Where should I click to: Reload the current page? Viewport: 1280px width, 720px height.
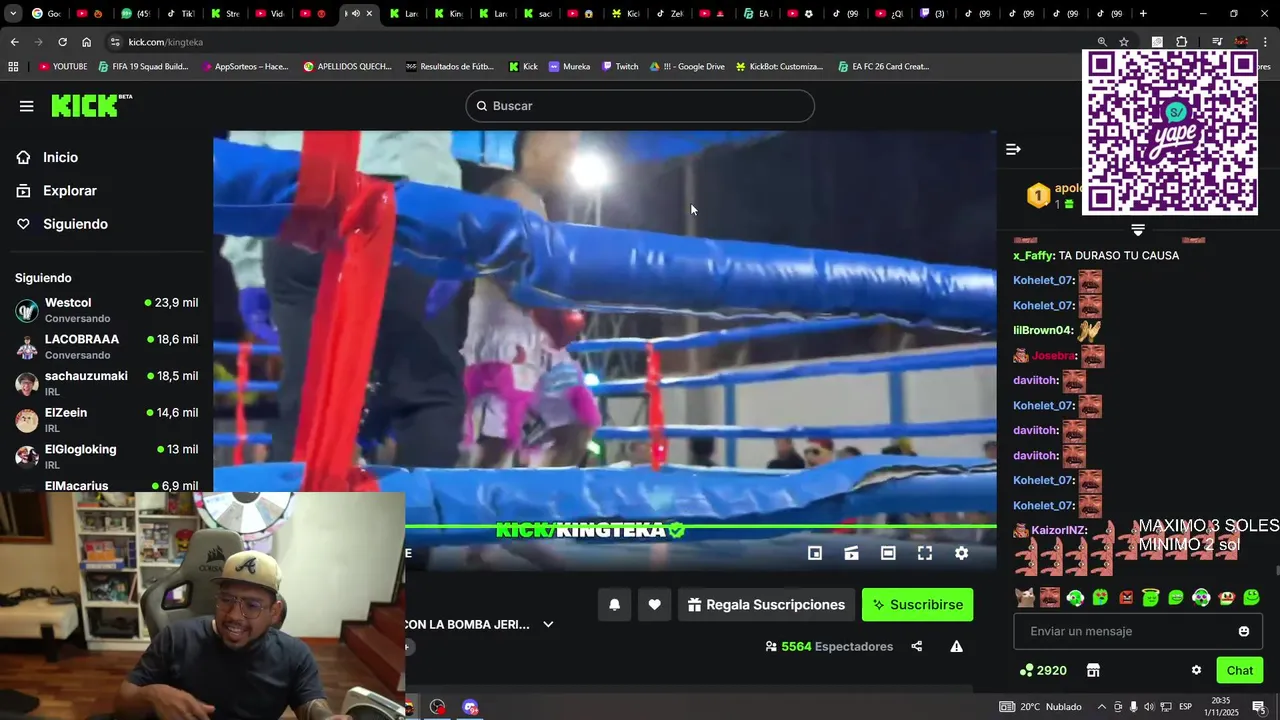(62, 42)
